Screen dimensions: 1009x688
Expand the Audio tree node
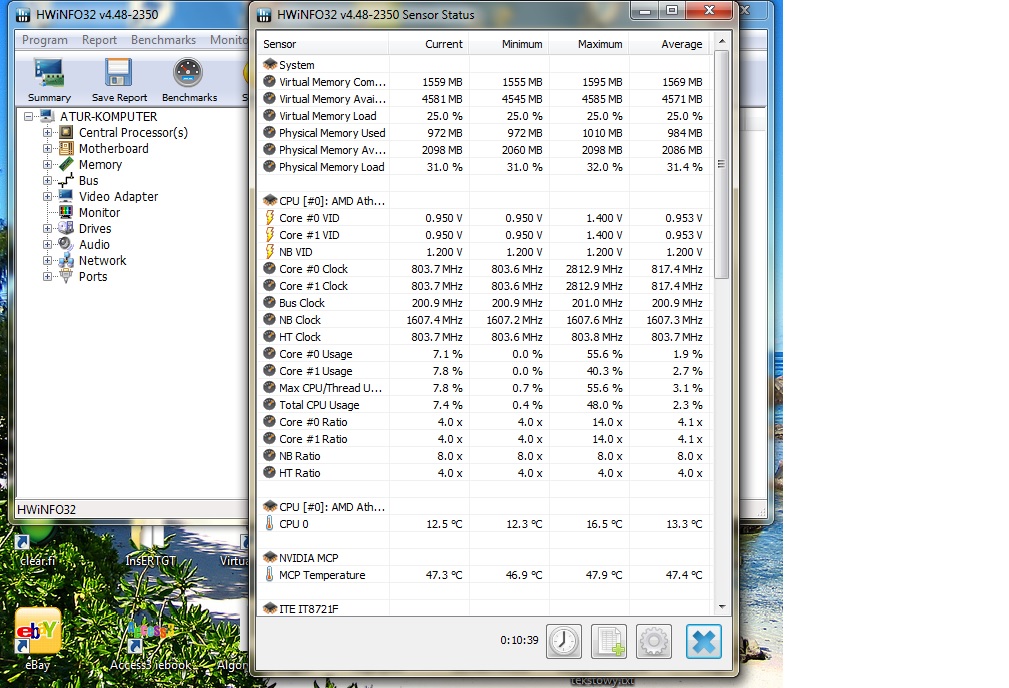47,245
